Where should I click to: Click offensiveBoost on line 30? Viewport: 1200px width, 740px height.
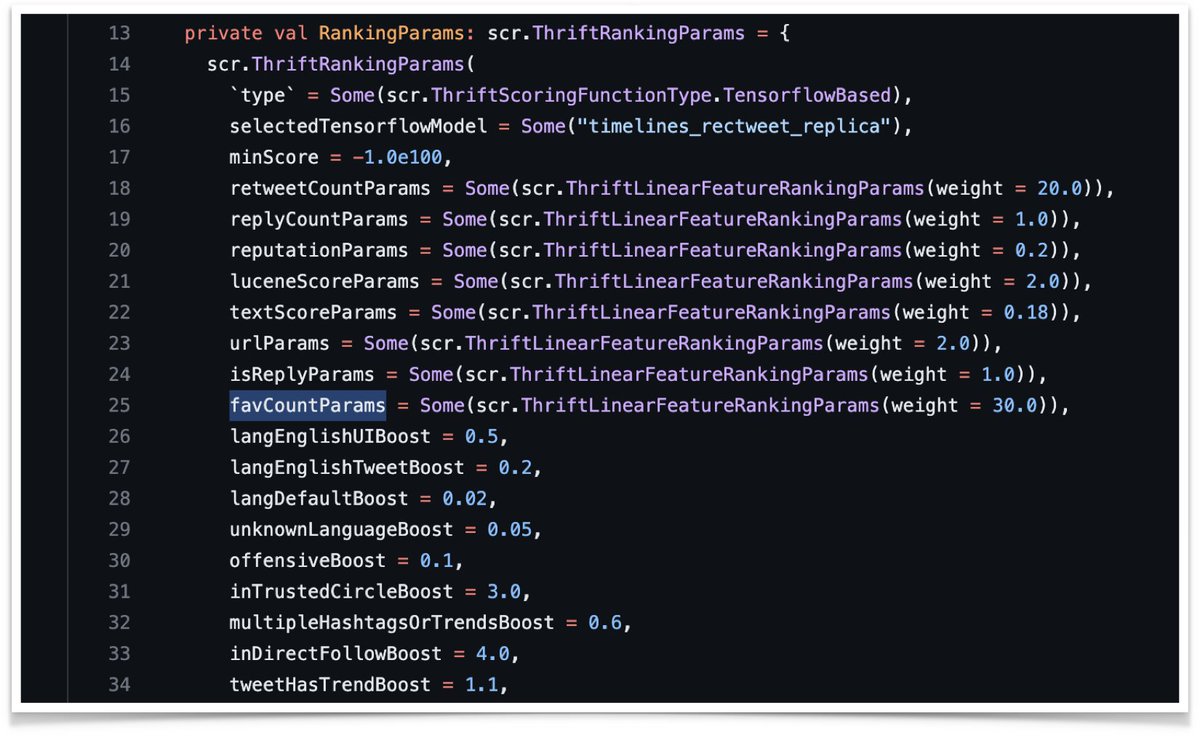(x=308, y=560)
